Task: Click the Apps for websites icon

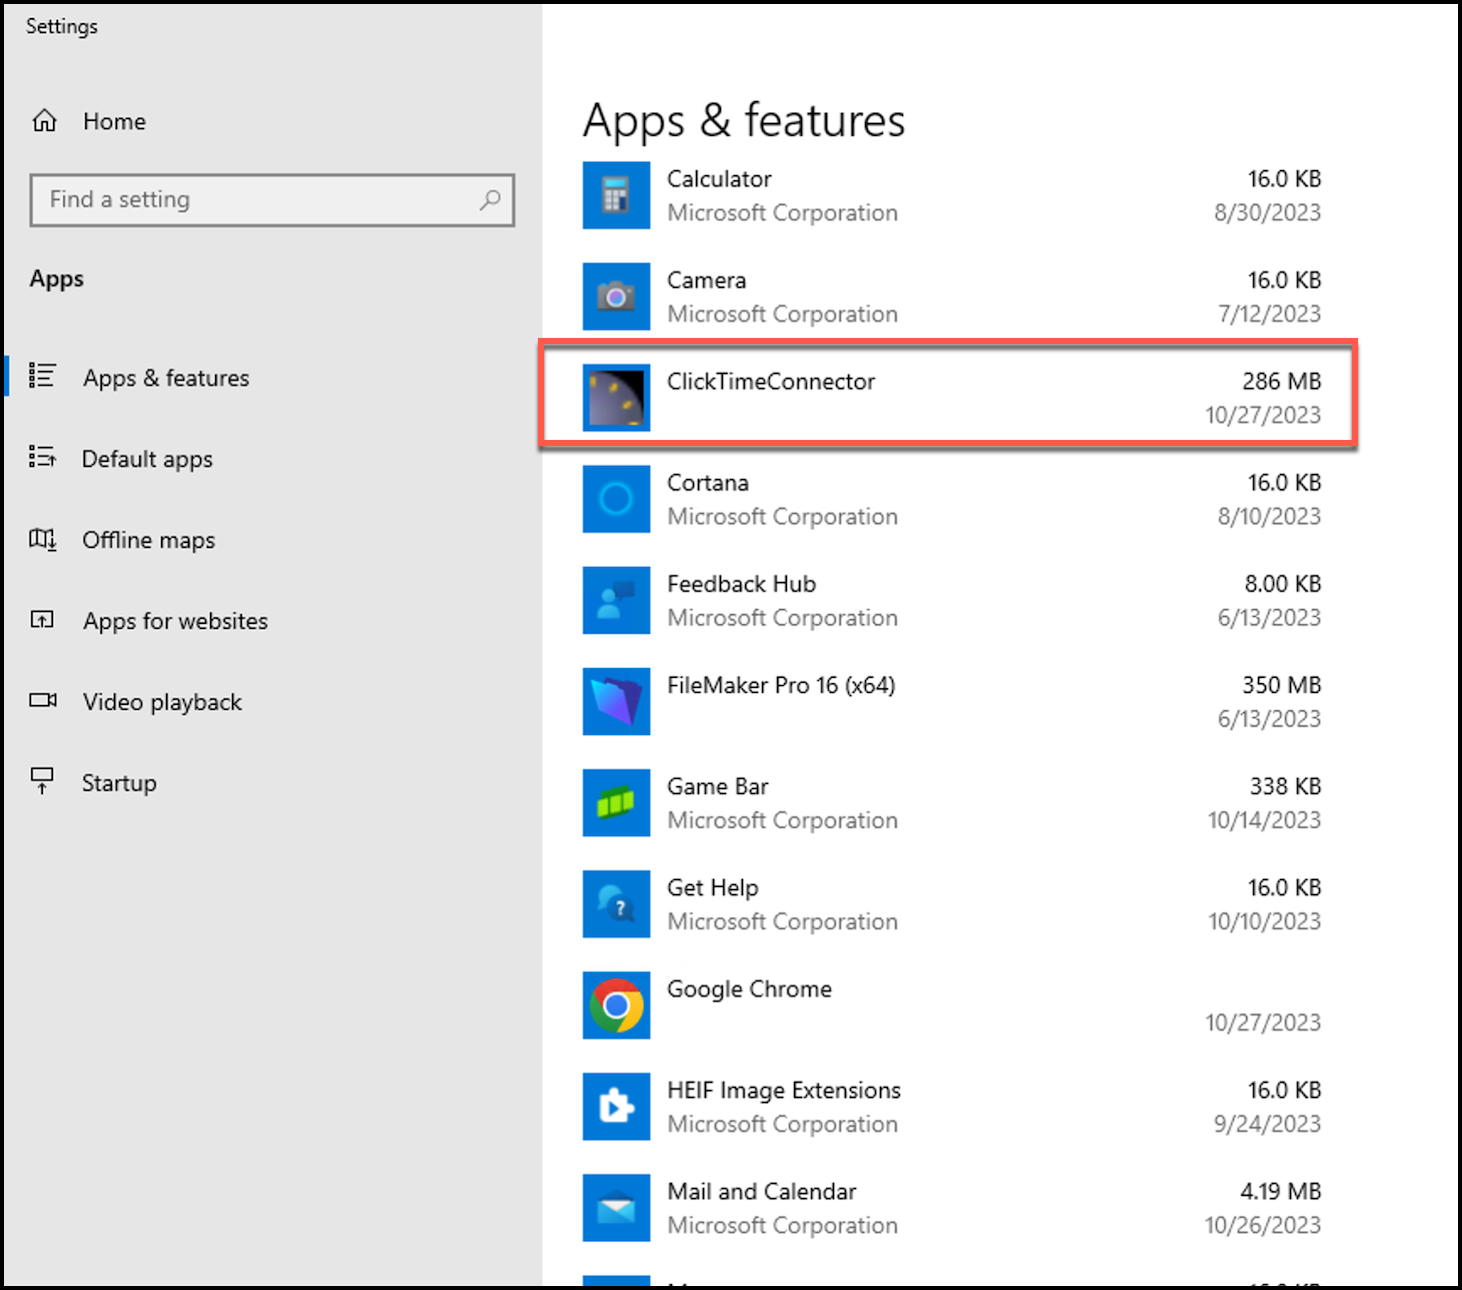Action: [42, 620]
